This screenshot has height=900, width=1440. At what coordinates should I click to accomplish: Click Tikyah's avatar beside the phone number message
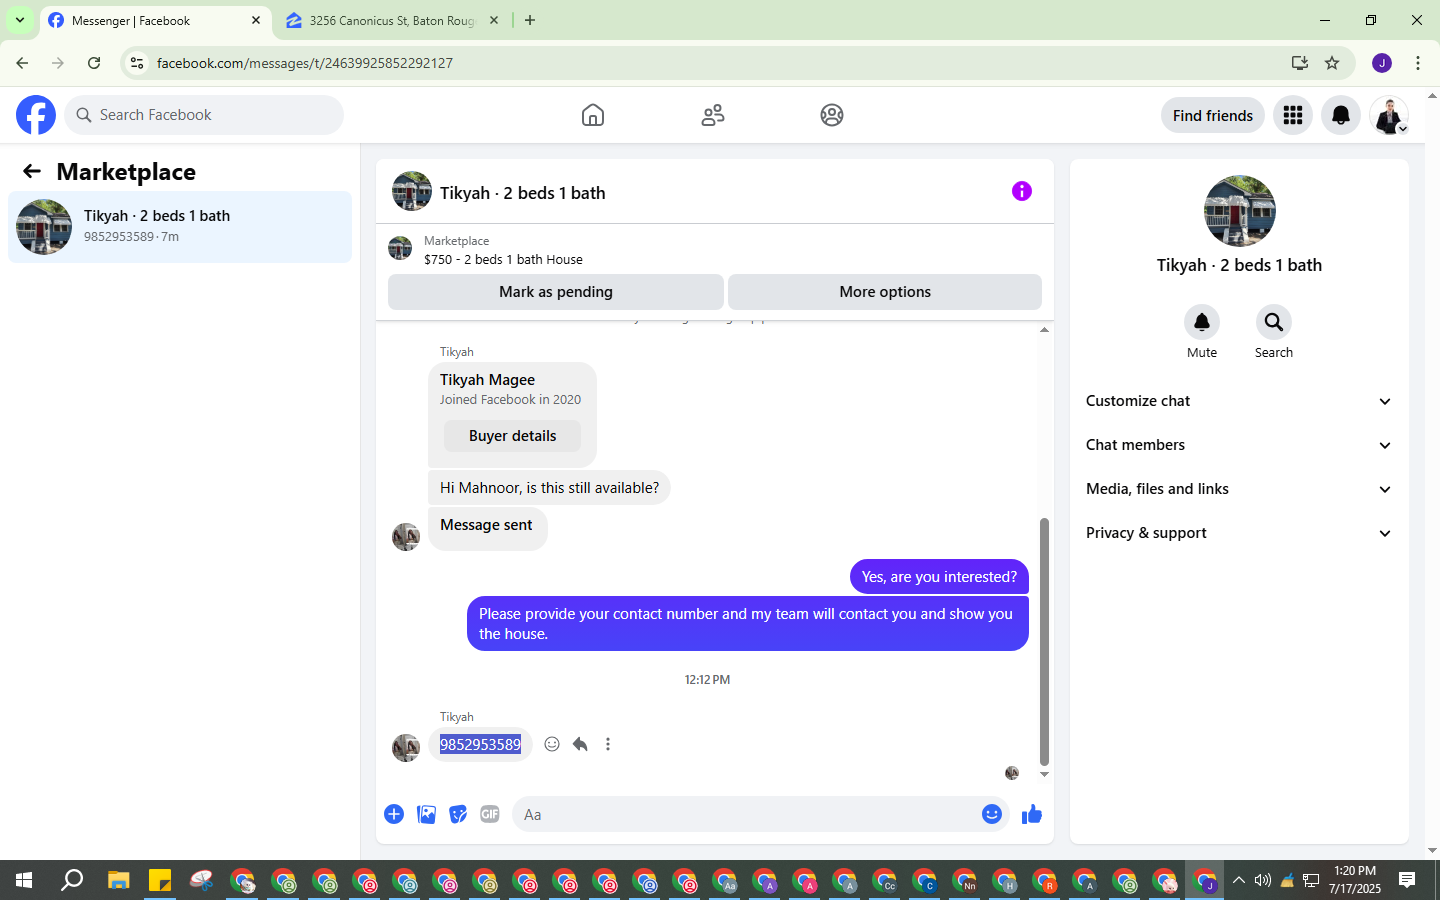(406, 748)
